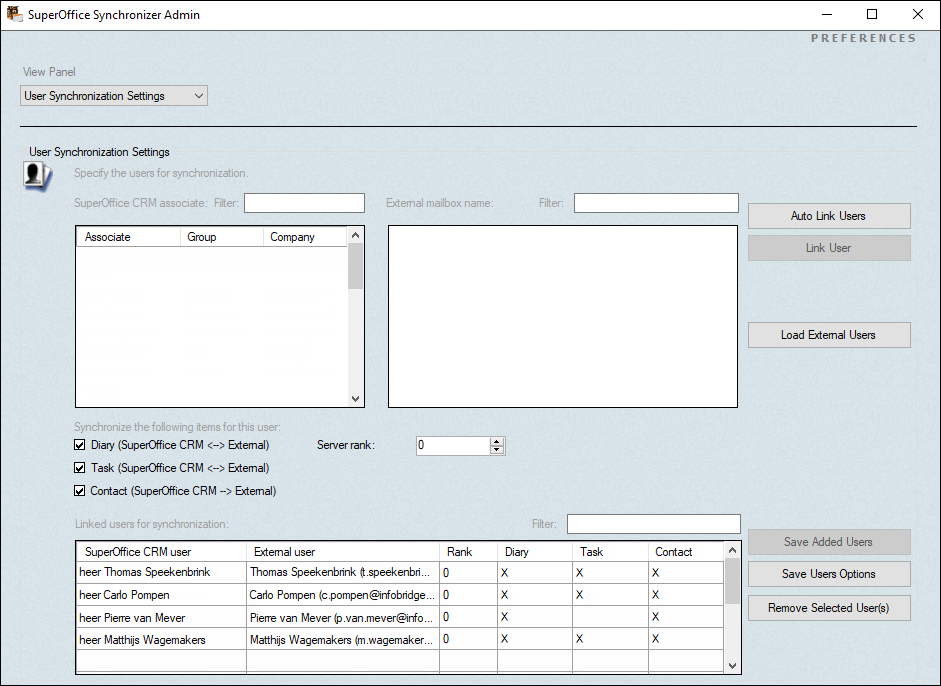Click the Diary column header

[535, 552]
